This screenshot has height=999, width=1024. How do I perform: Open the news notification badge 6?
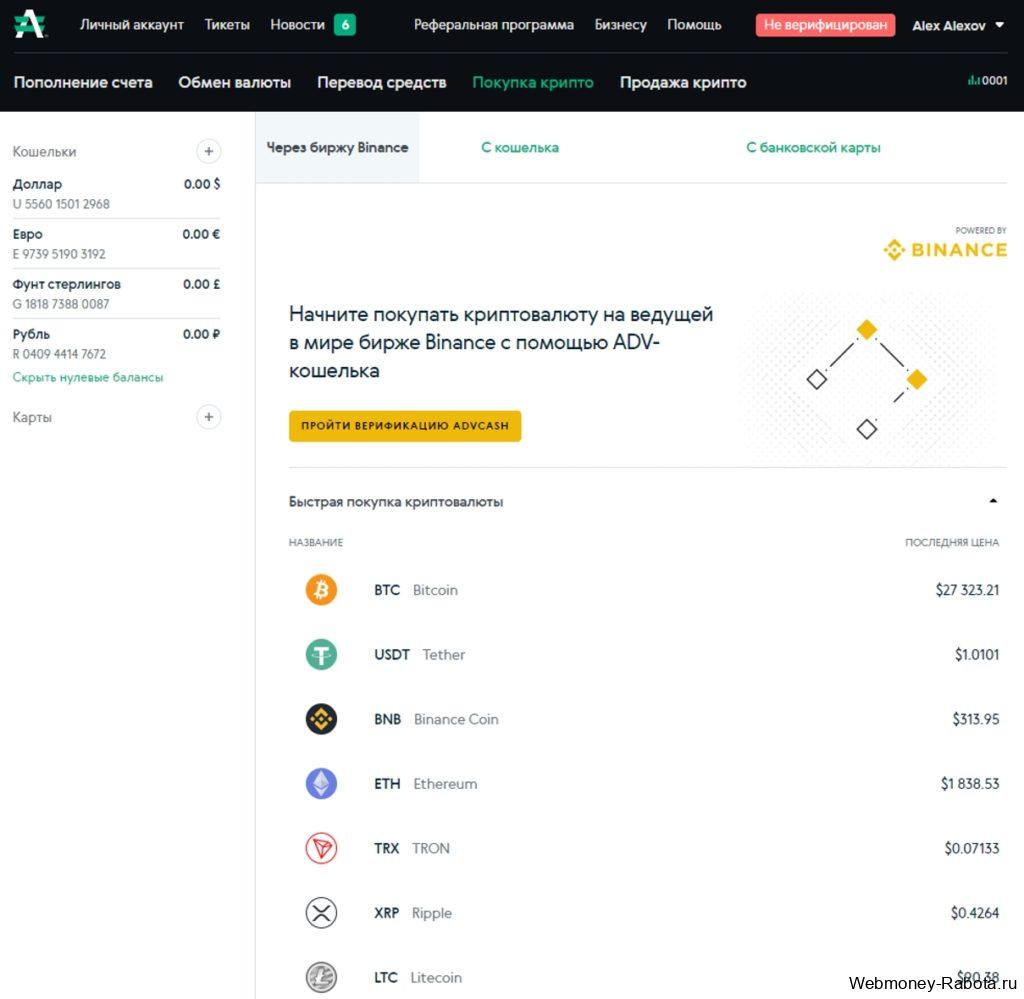345,25
